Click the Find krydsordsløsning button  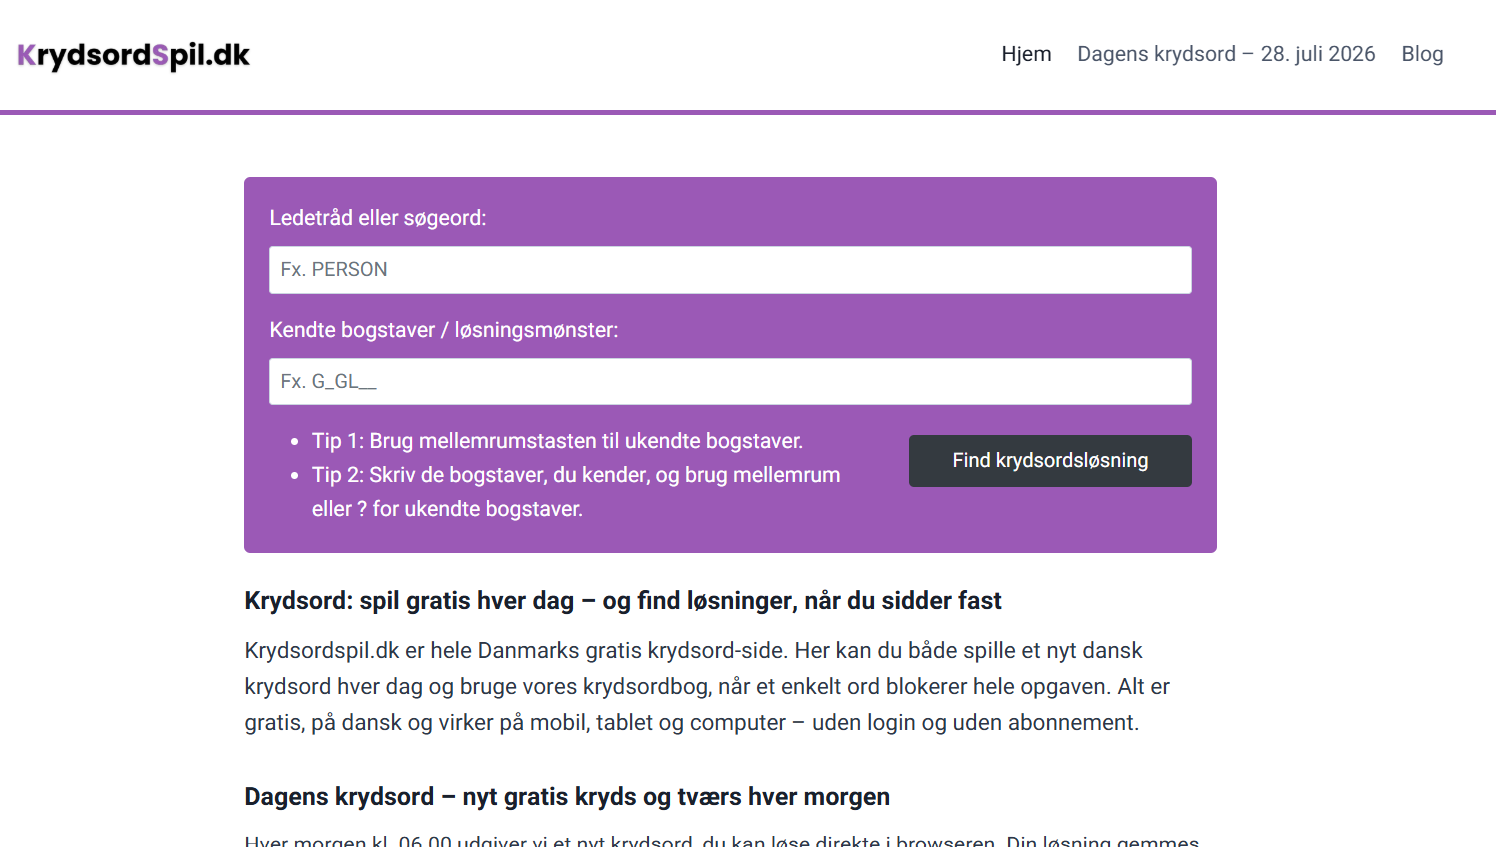click(1050, 461)
